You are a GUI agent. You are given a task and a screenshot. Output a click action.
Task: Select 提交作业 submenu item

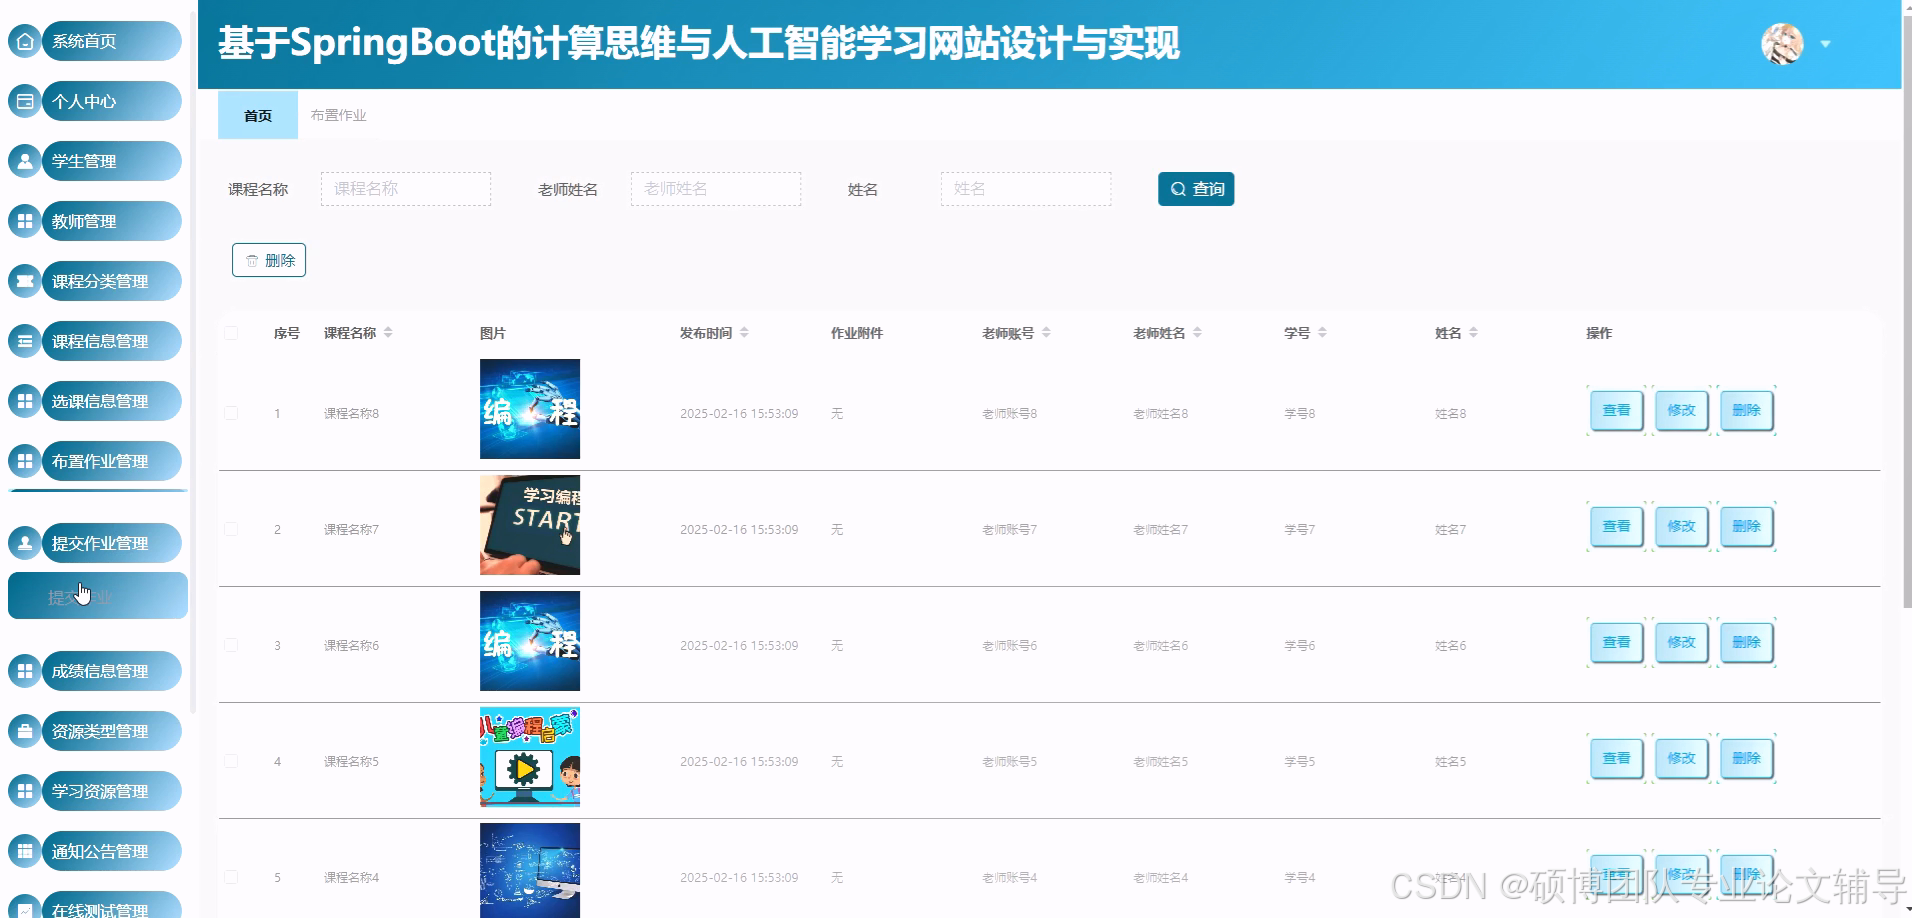[x=98, y=596]
